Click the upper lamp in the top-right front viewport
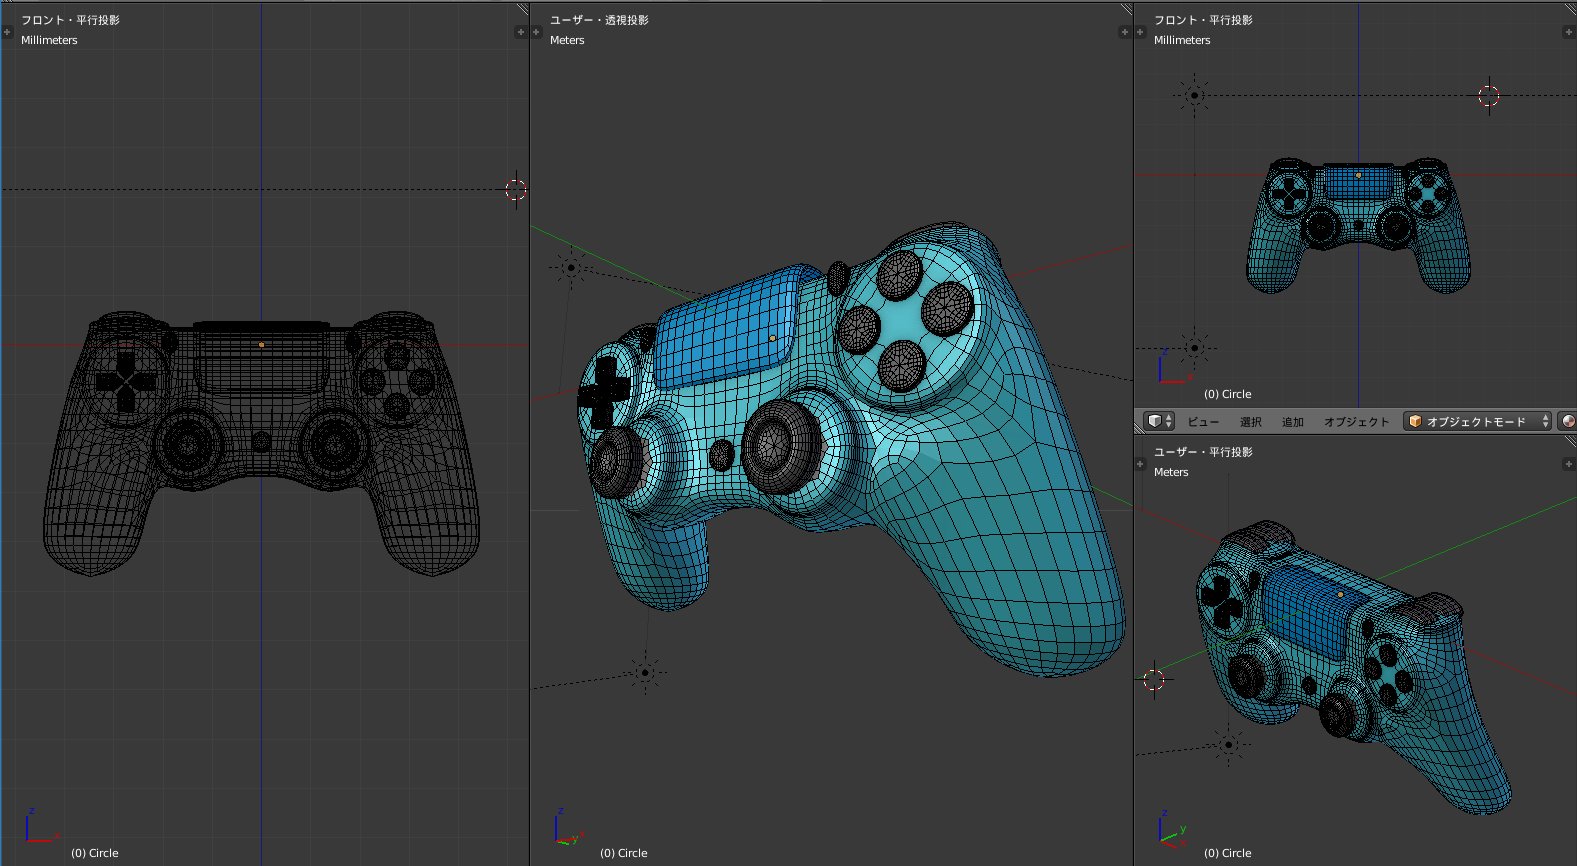 [x=1194, y=96]
